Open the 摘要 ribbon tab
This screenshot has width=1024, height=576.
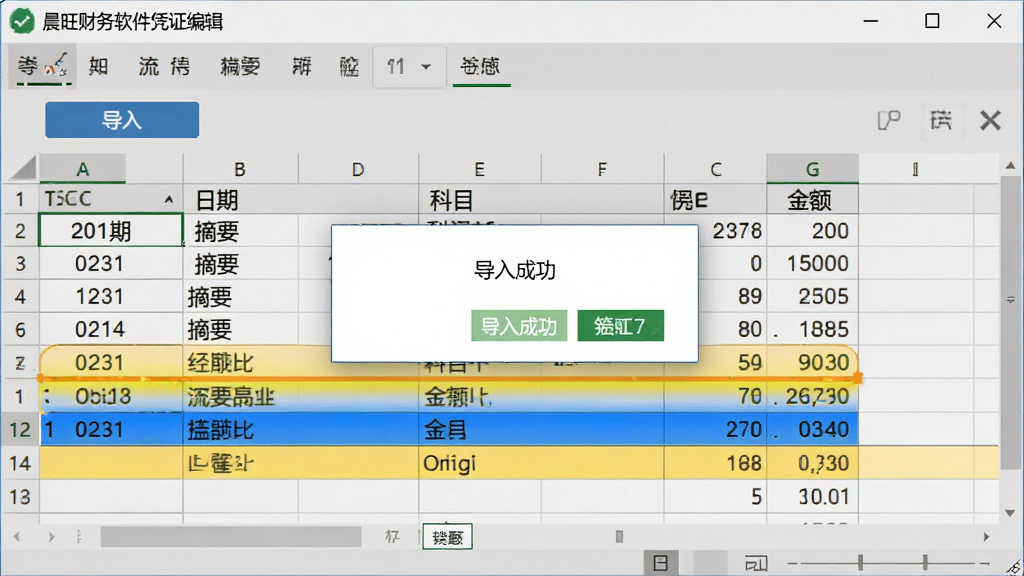pos(240,67)
